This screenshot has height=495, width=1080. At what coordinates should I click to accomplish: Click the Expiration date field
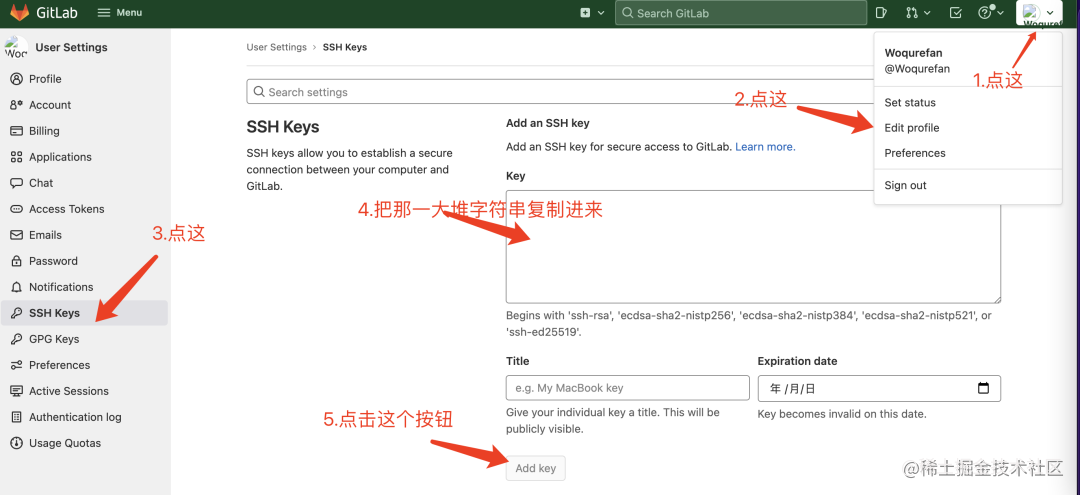point(879,388)
